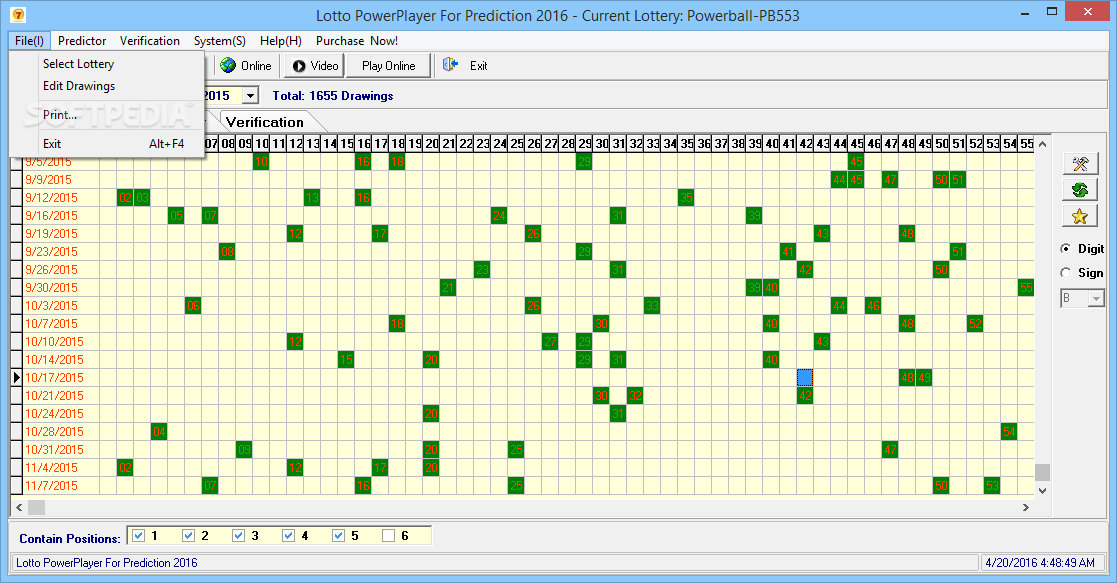Screen dimensions: 1117x583
Task: Click the Exit toolbar button label
Action: [479, 66]
